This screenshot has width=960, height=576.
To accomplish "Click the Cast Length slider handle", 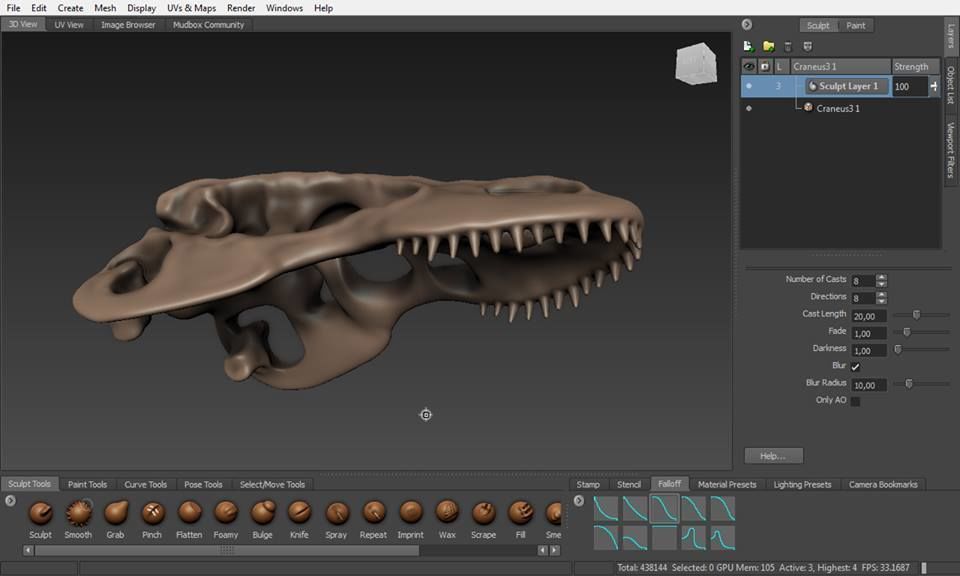I will (917, 315).
